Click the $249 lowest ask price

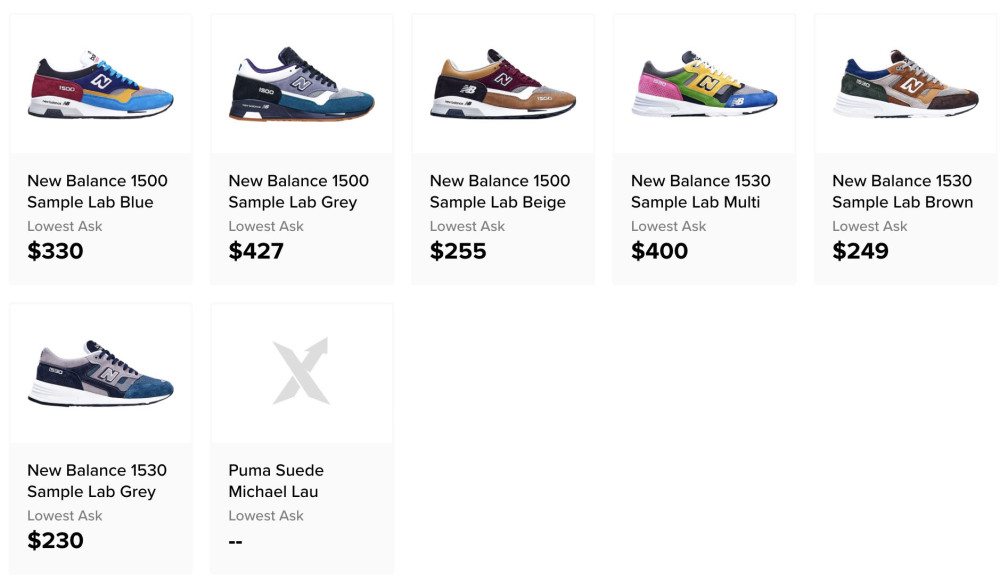pos(860,251)
